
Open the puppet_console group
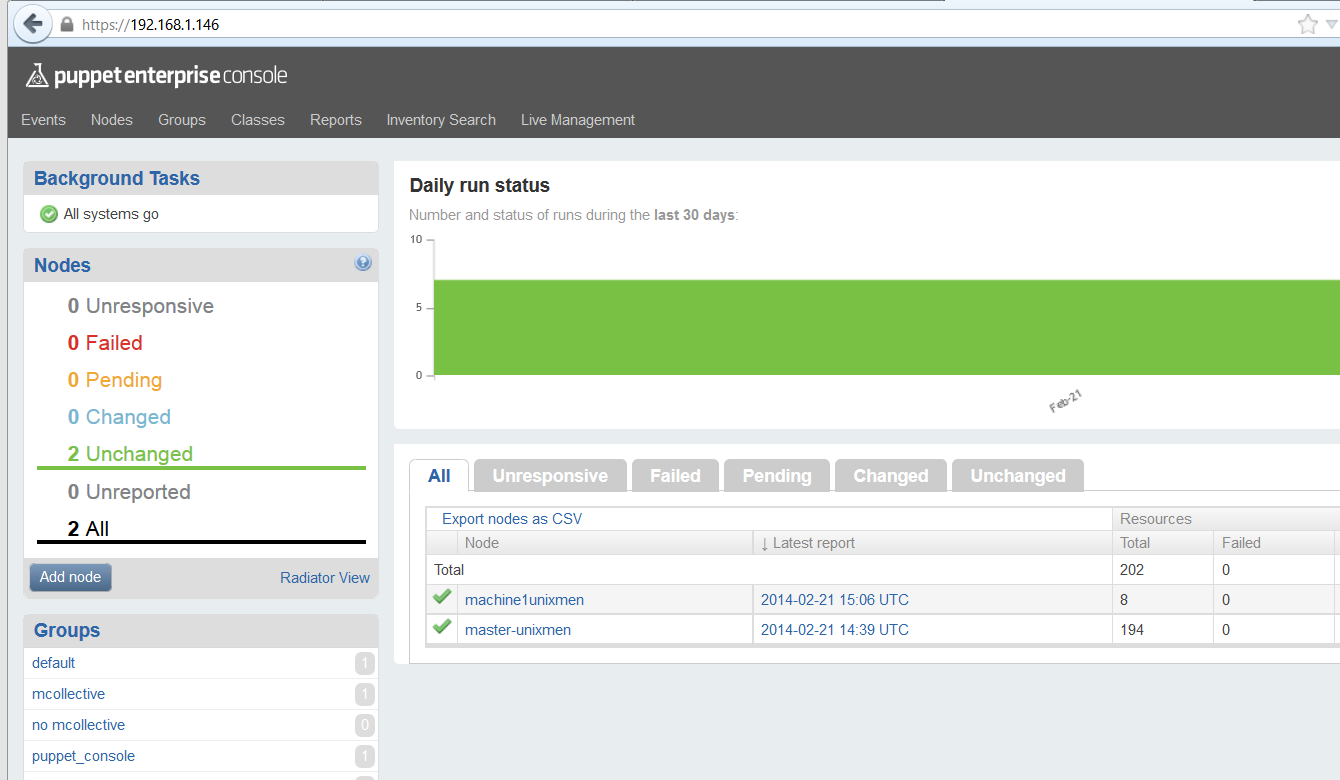(83, 756)
